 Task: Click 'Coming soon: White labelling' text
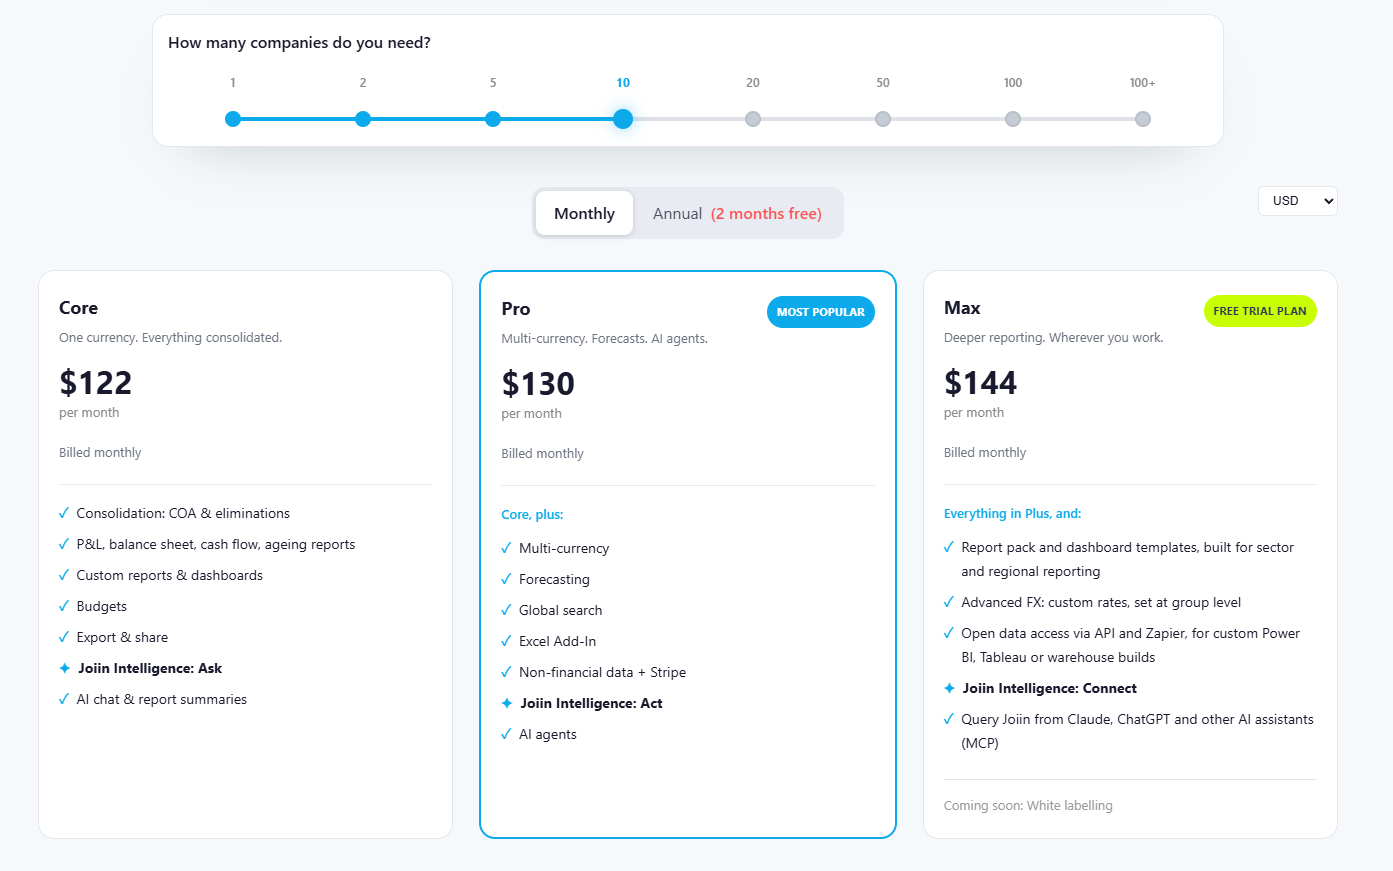coord(1028,805)
